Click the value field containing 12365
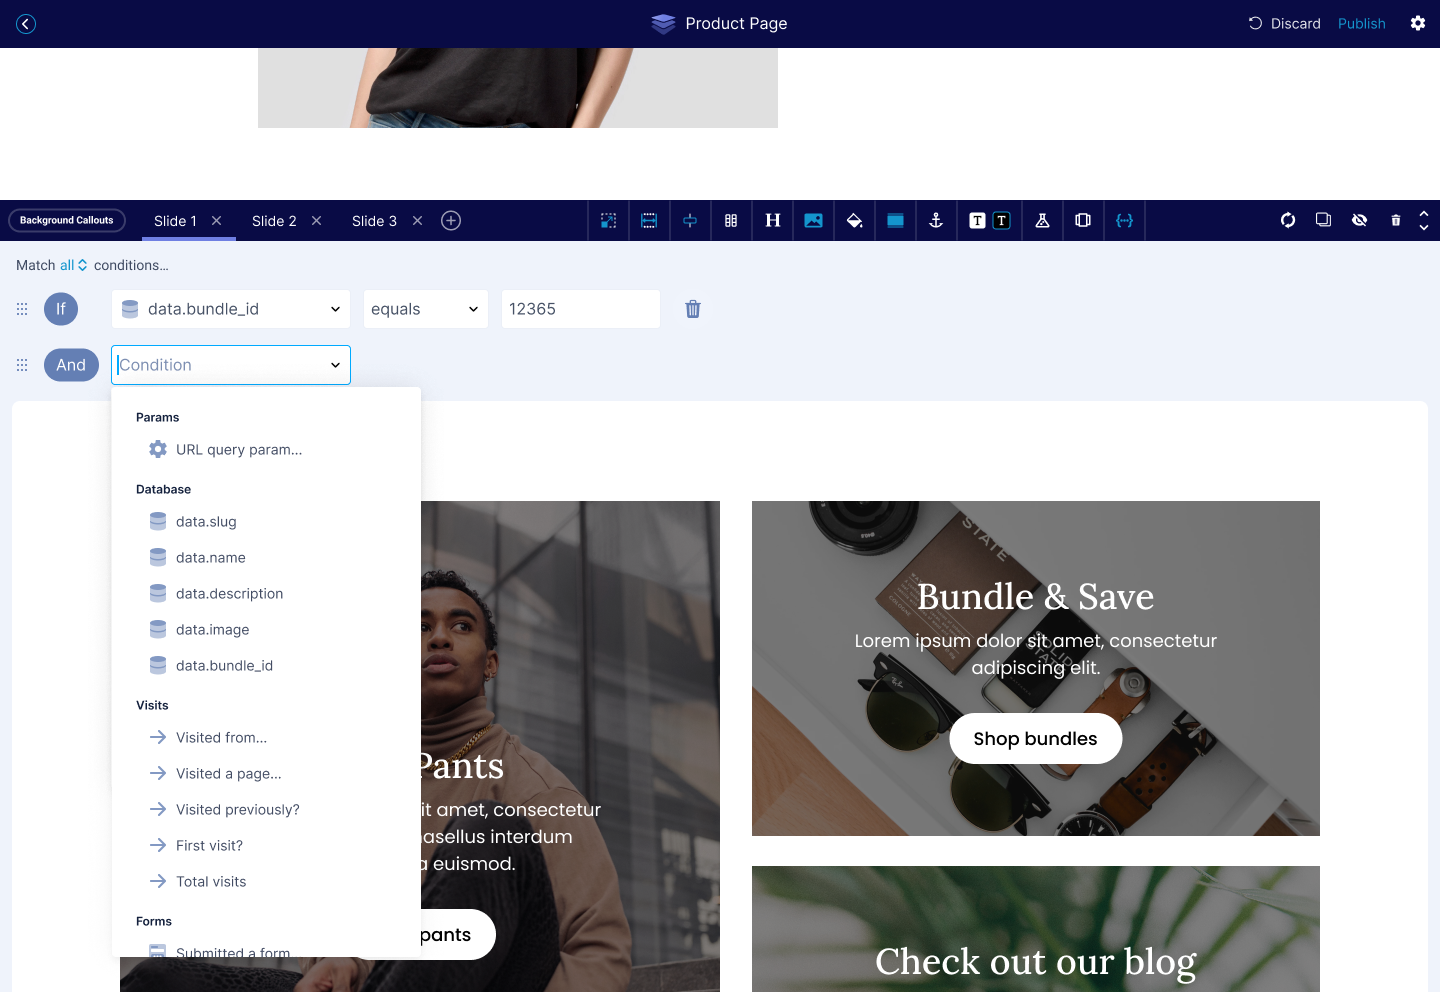Screen dimensions: 1440x992 [x=580, y=309]
